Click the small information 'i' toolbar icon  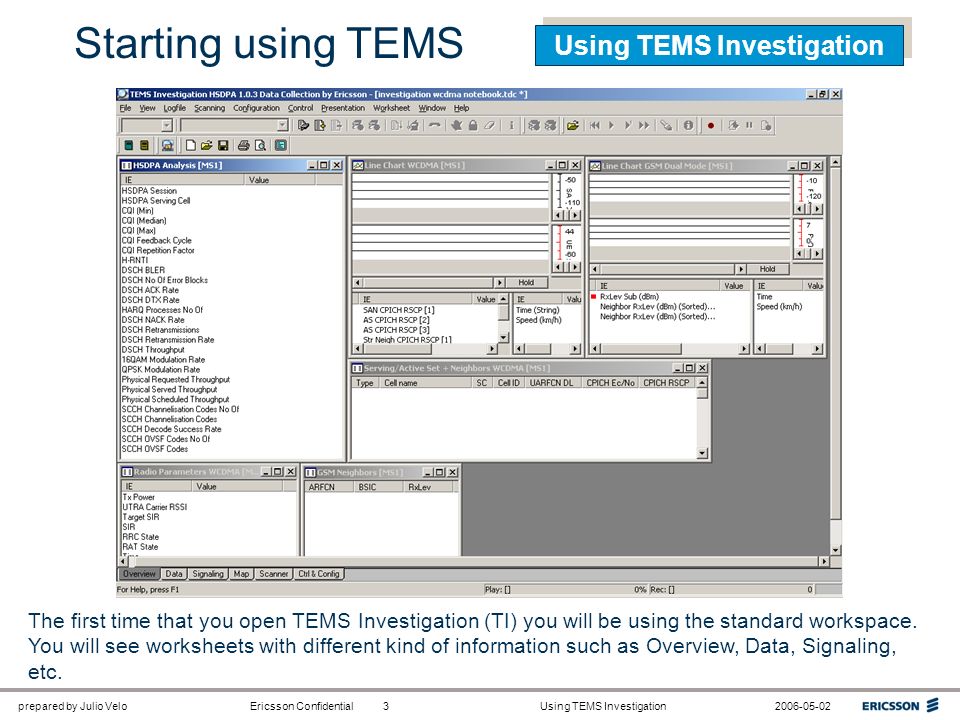point(511,126)
